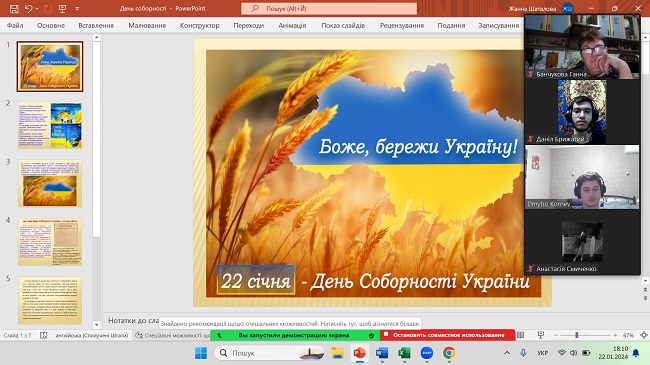Open the Рецензування ribbon tab

tap(402, 25)
